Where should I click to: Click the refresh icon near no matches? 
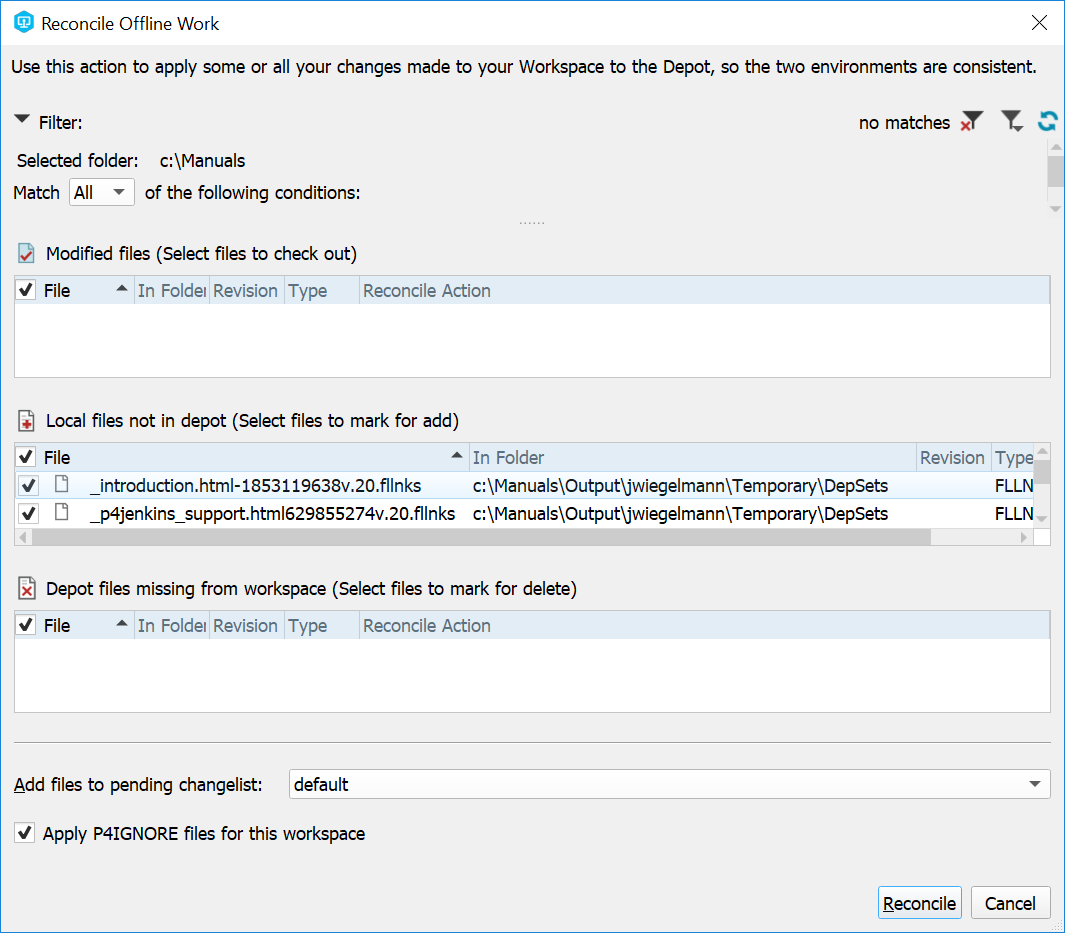tap(1047, 122)
